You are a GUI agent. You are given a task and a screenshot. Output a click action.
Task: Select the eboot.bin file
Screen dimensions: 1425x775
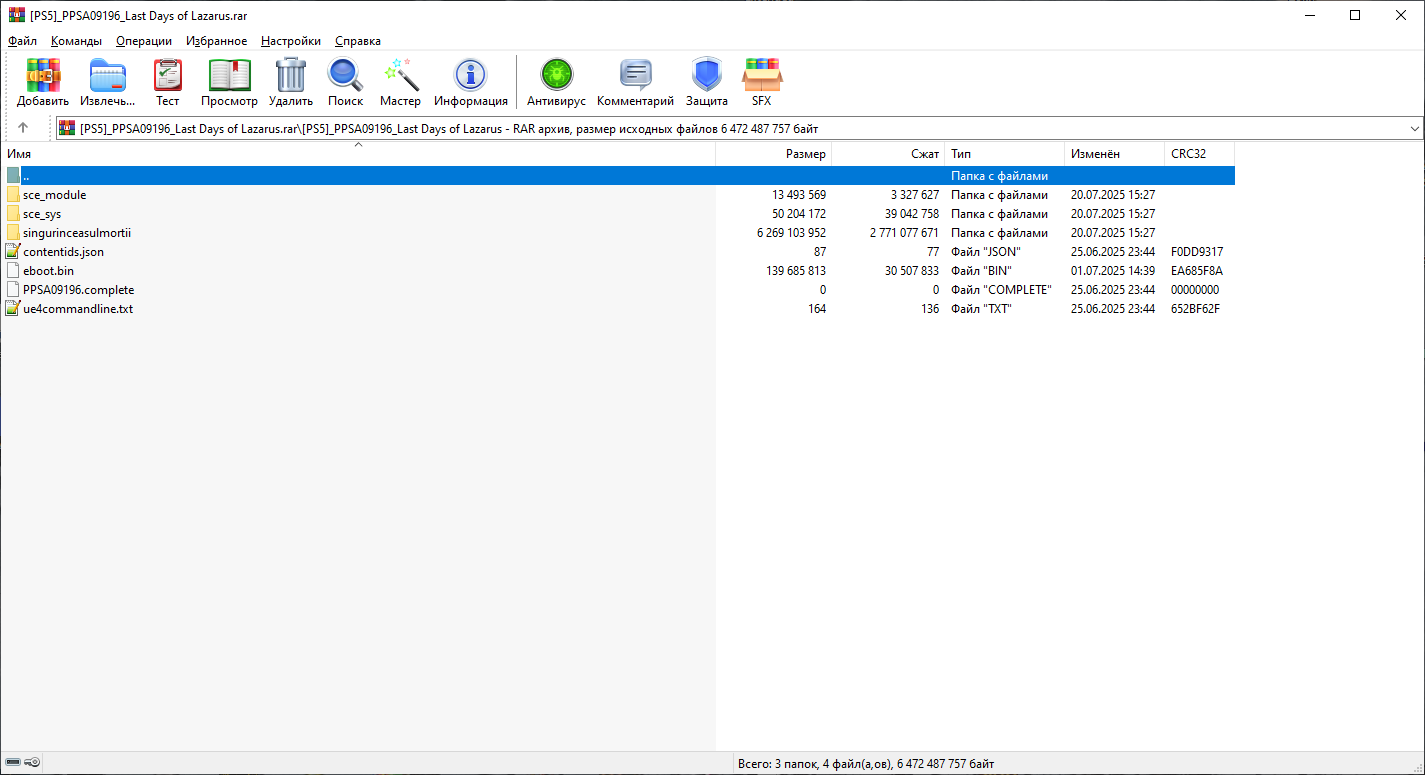(x=48, y=271)
